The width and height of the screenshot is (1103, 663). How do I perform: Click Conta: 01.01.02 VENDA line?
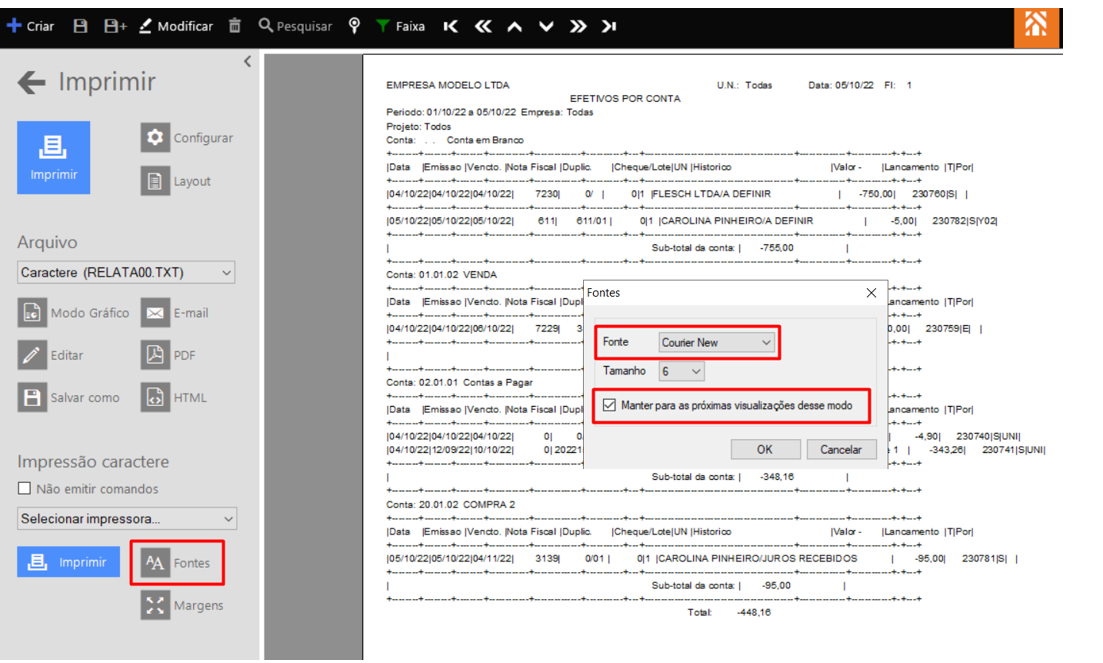(441, 274)
